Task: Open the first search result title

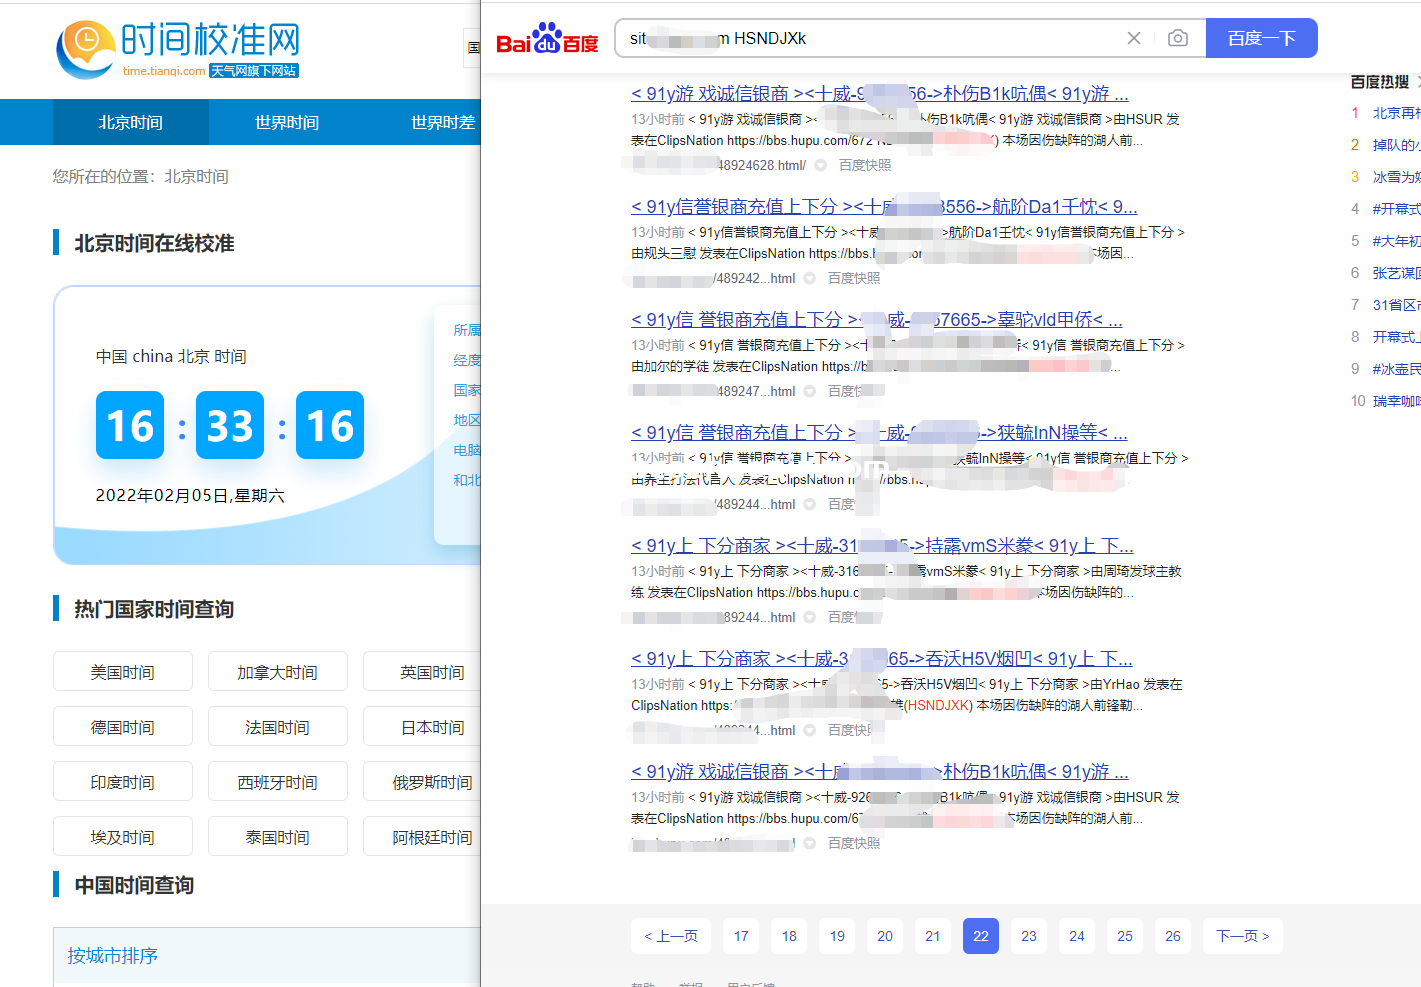Action: (x=879, y=94)
